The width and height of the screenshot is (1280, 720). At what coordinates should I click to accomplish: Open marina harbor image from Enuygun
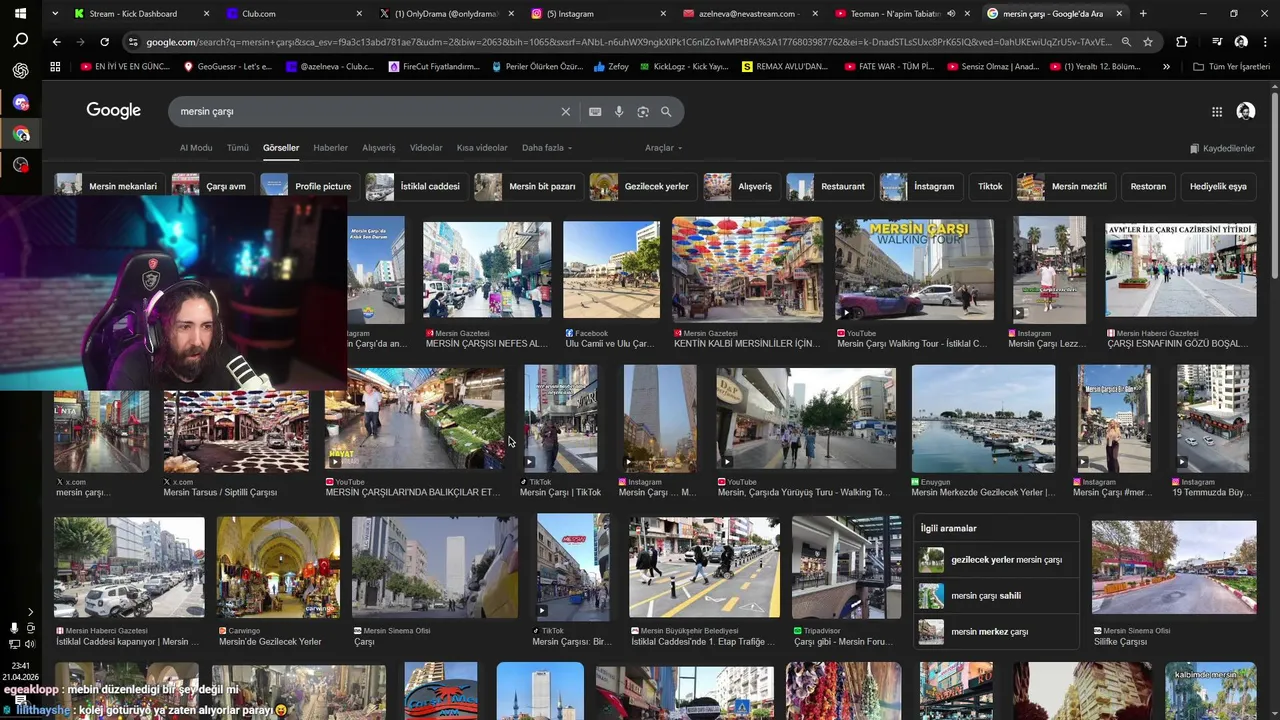tap(983, 419)
